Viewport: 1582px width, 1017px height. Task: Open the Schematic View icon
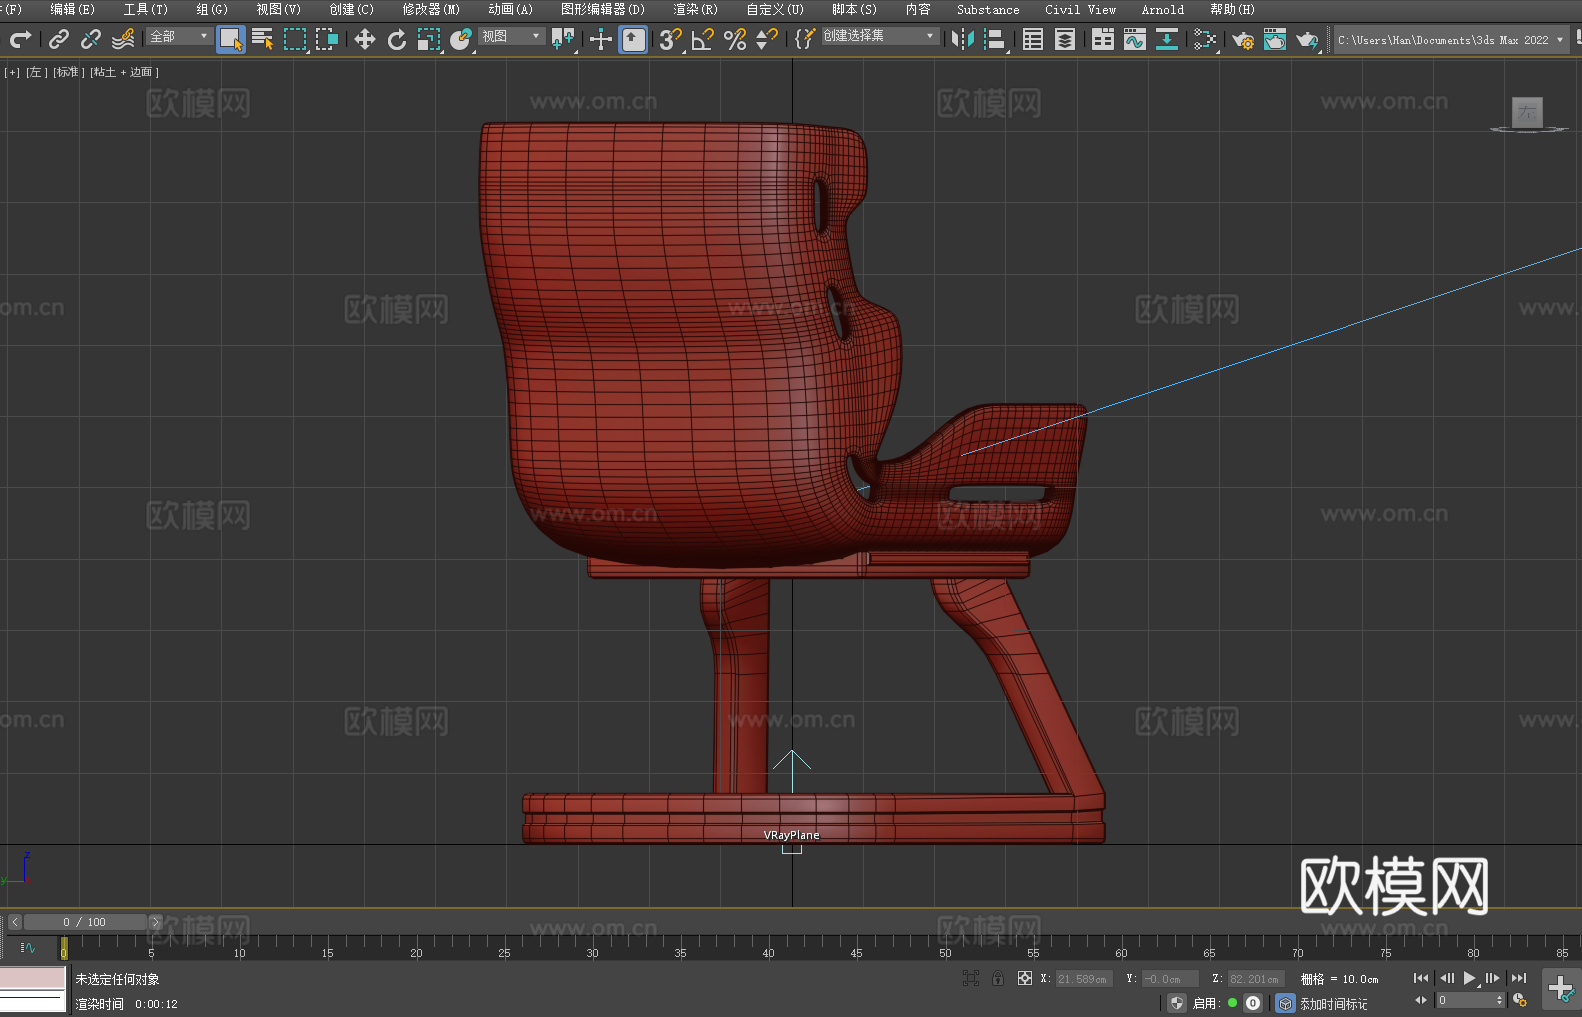click(x=1167, y=39)
